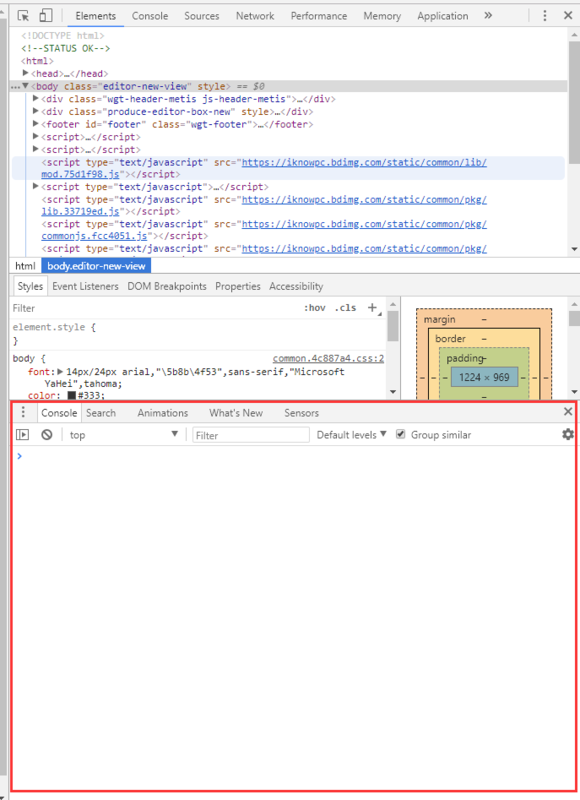580x800 pixels.
Task: Select body.editor-new-view breadcrumb
Action: pyautogui.click(x=96, y=266)
